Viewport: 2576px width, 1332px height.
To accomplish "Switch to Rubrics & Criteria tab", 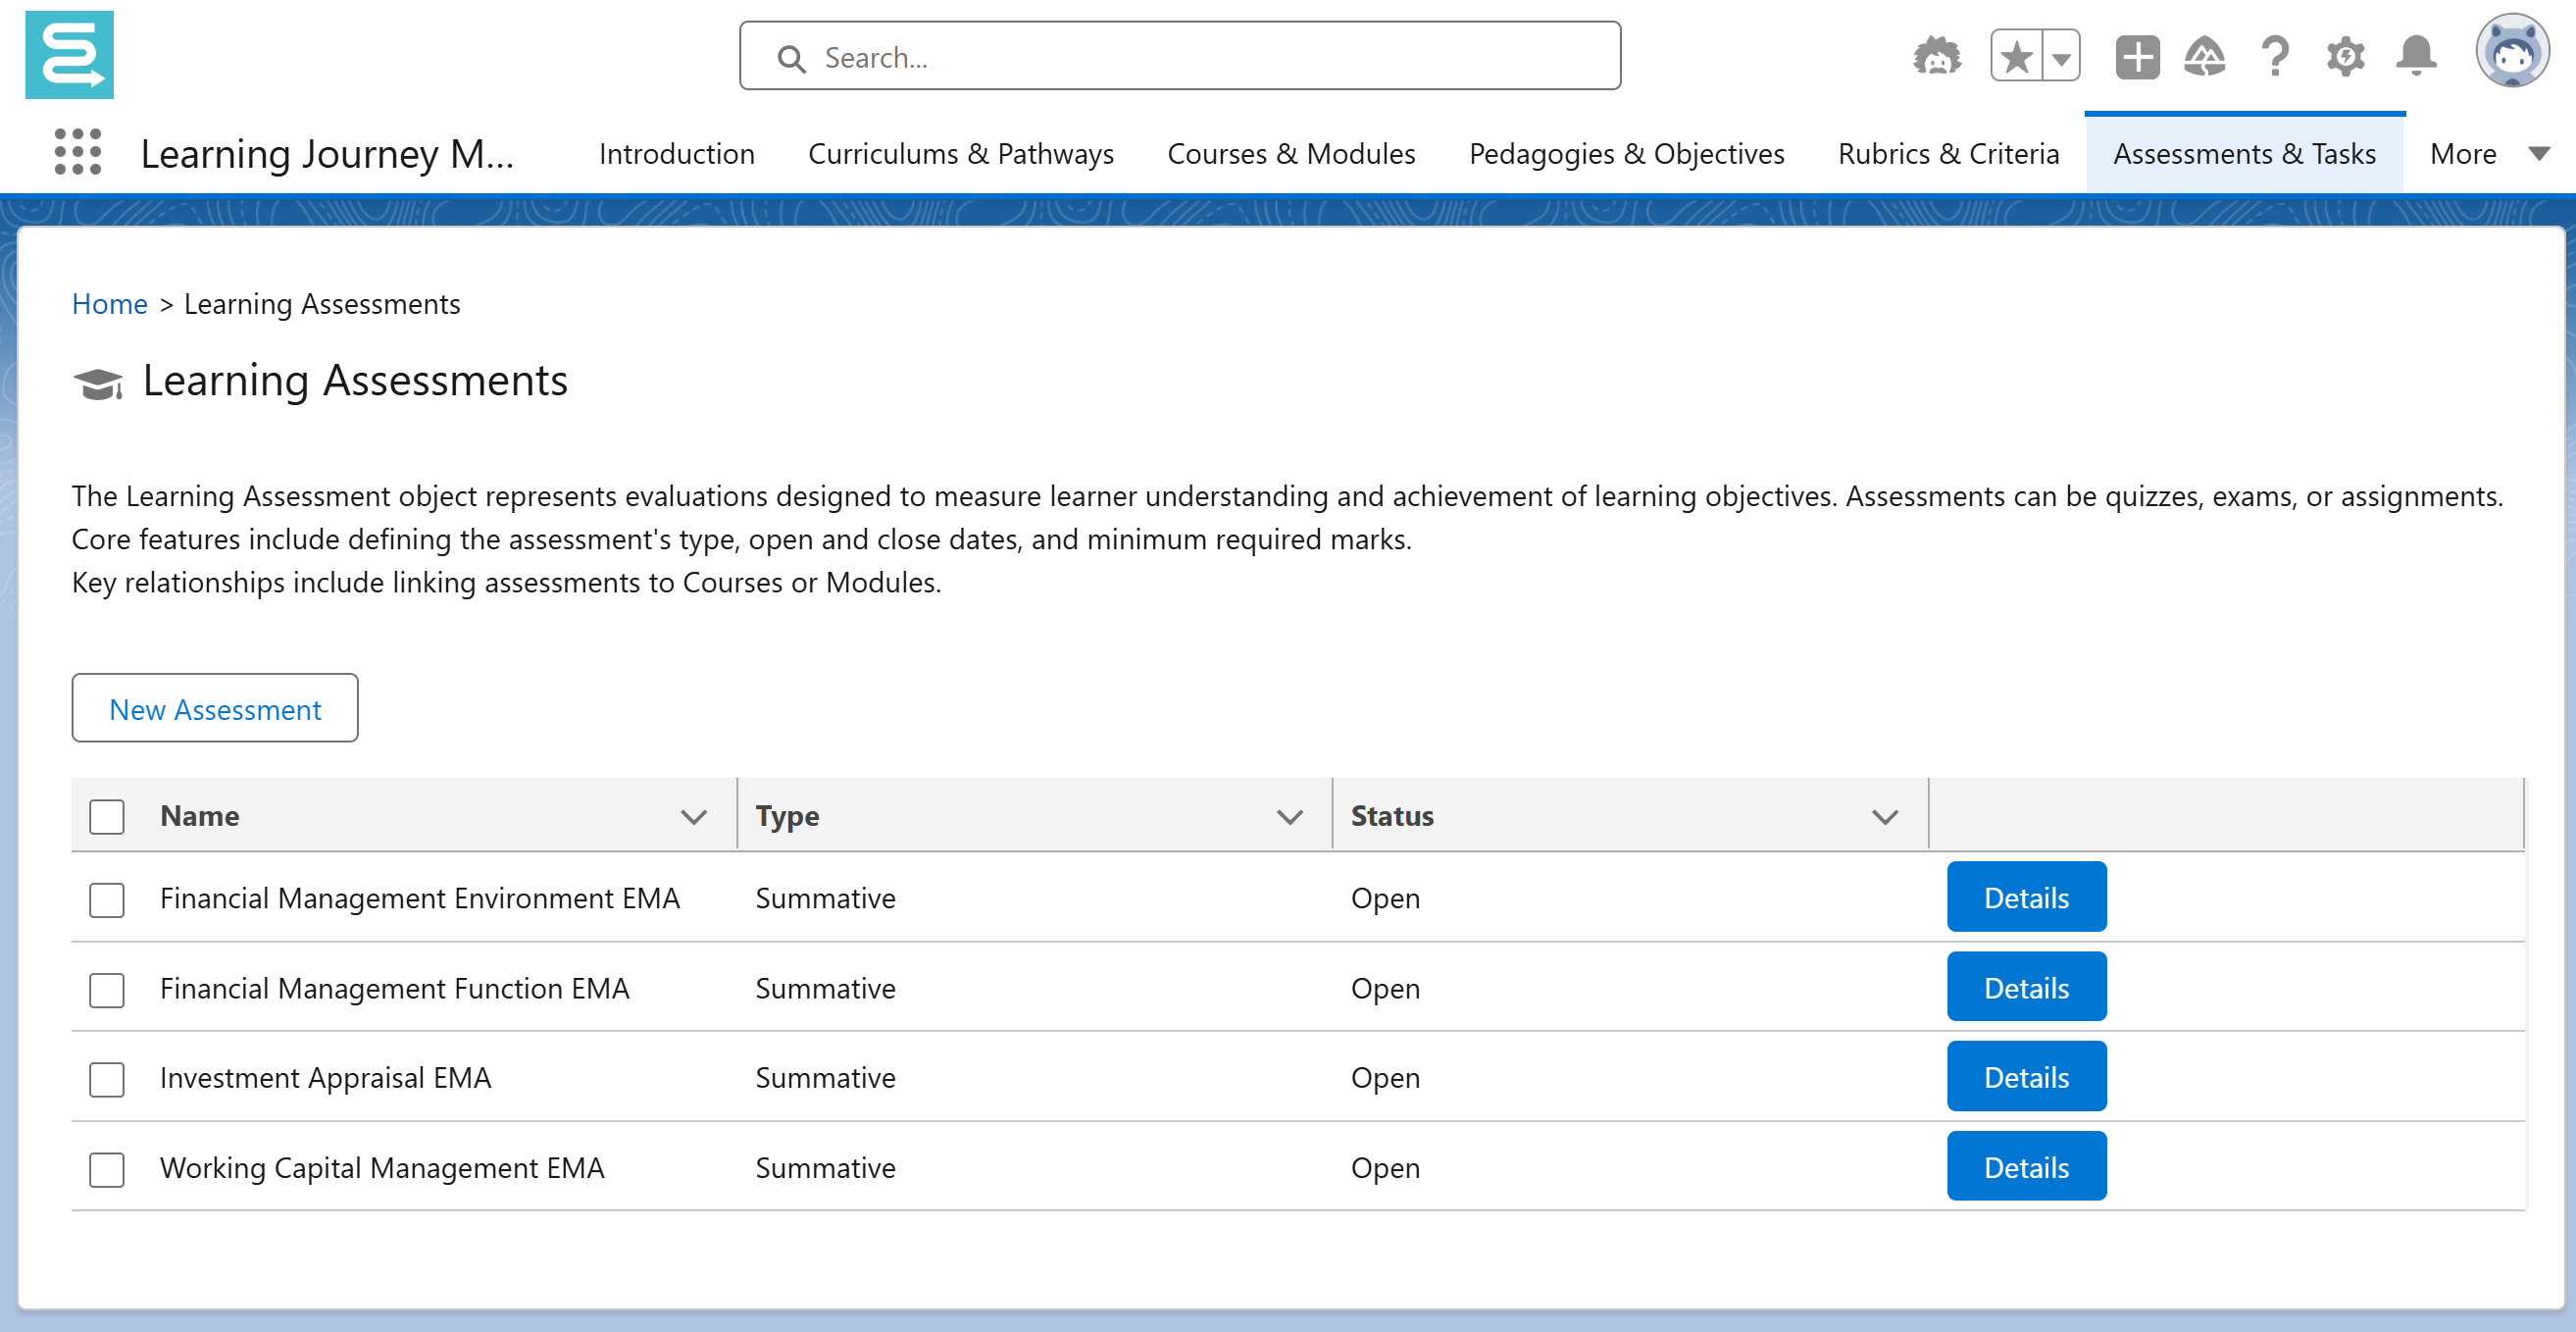I will point(1947,153).
